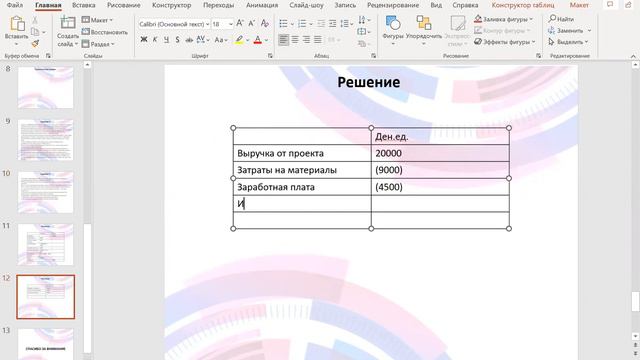
Task: Open the Drawing (Рисование) group dialog launcher
Action: (538, 56)
